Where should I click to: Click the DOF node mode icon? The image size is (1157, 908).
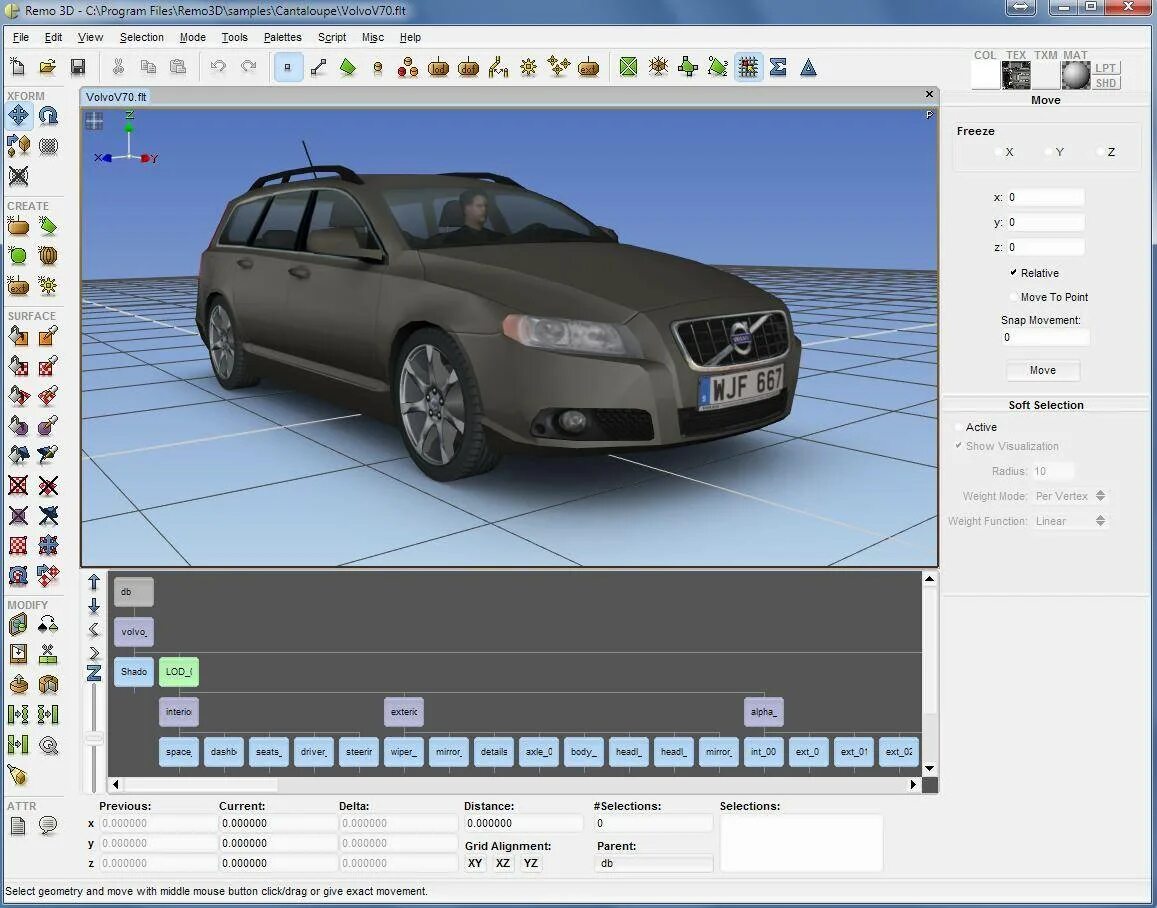click(469, 67)
